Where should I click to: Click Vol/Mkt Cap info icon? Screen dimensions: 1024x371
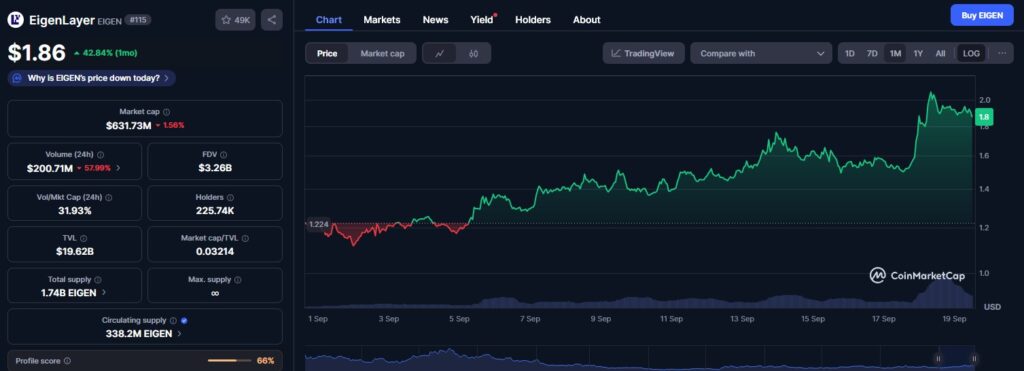[x=108, y=197]
